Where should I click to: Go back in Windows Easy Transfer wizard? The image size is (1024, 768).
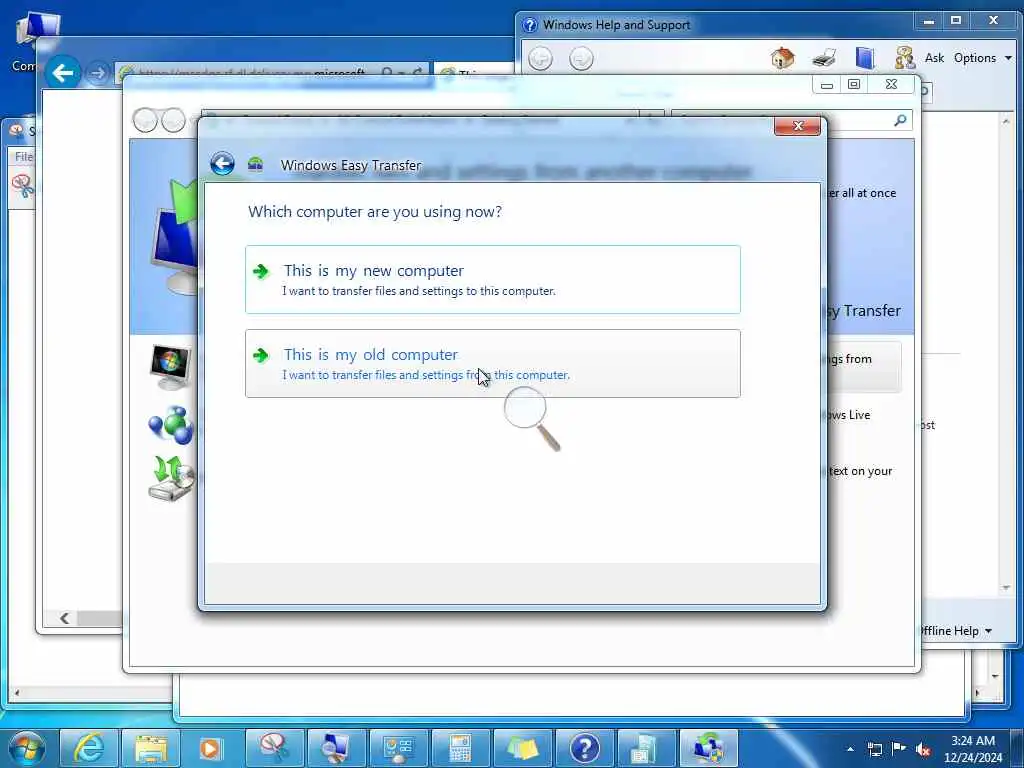click(x=222, y=163)
